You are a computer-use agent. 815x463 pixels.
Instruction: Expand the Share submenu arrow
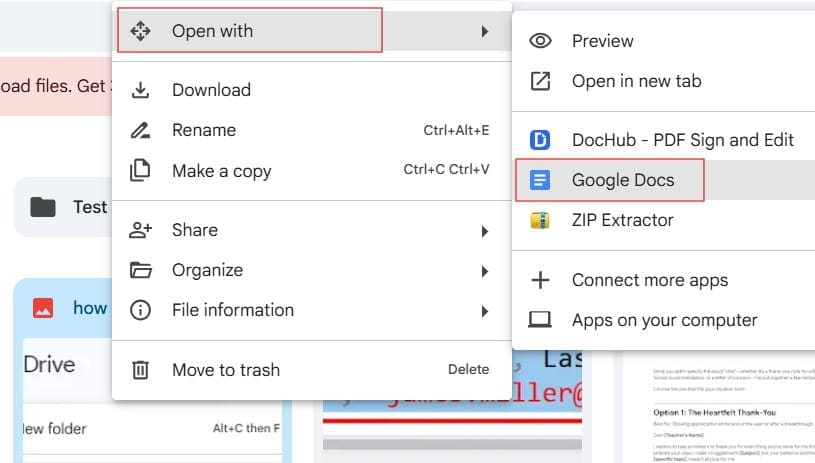[x=485, y=231]
